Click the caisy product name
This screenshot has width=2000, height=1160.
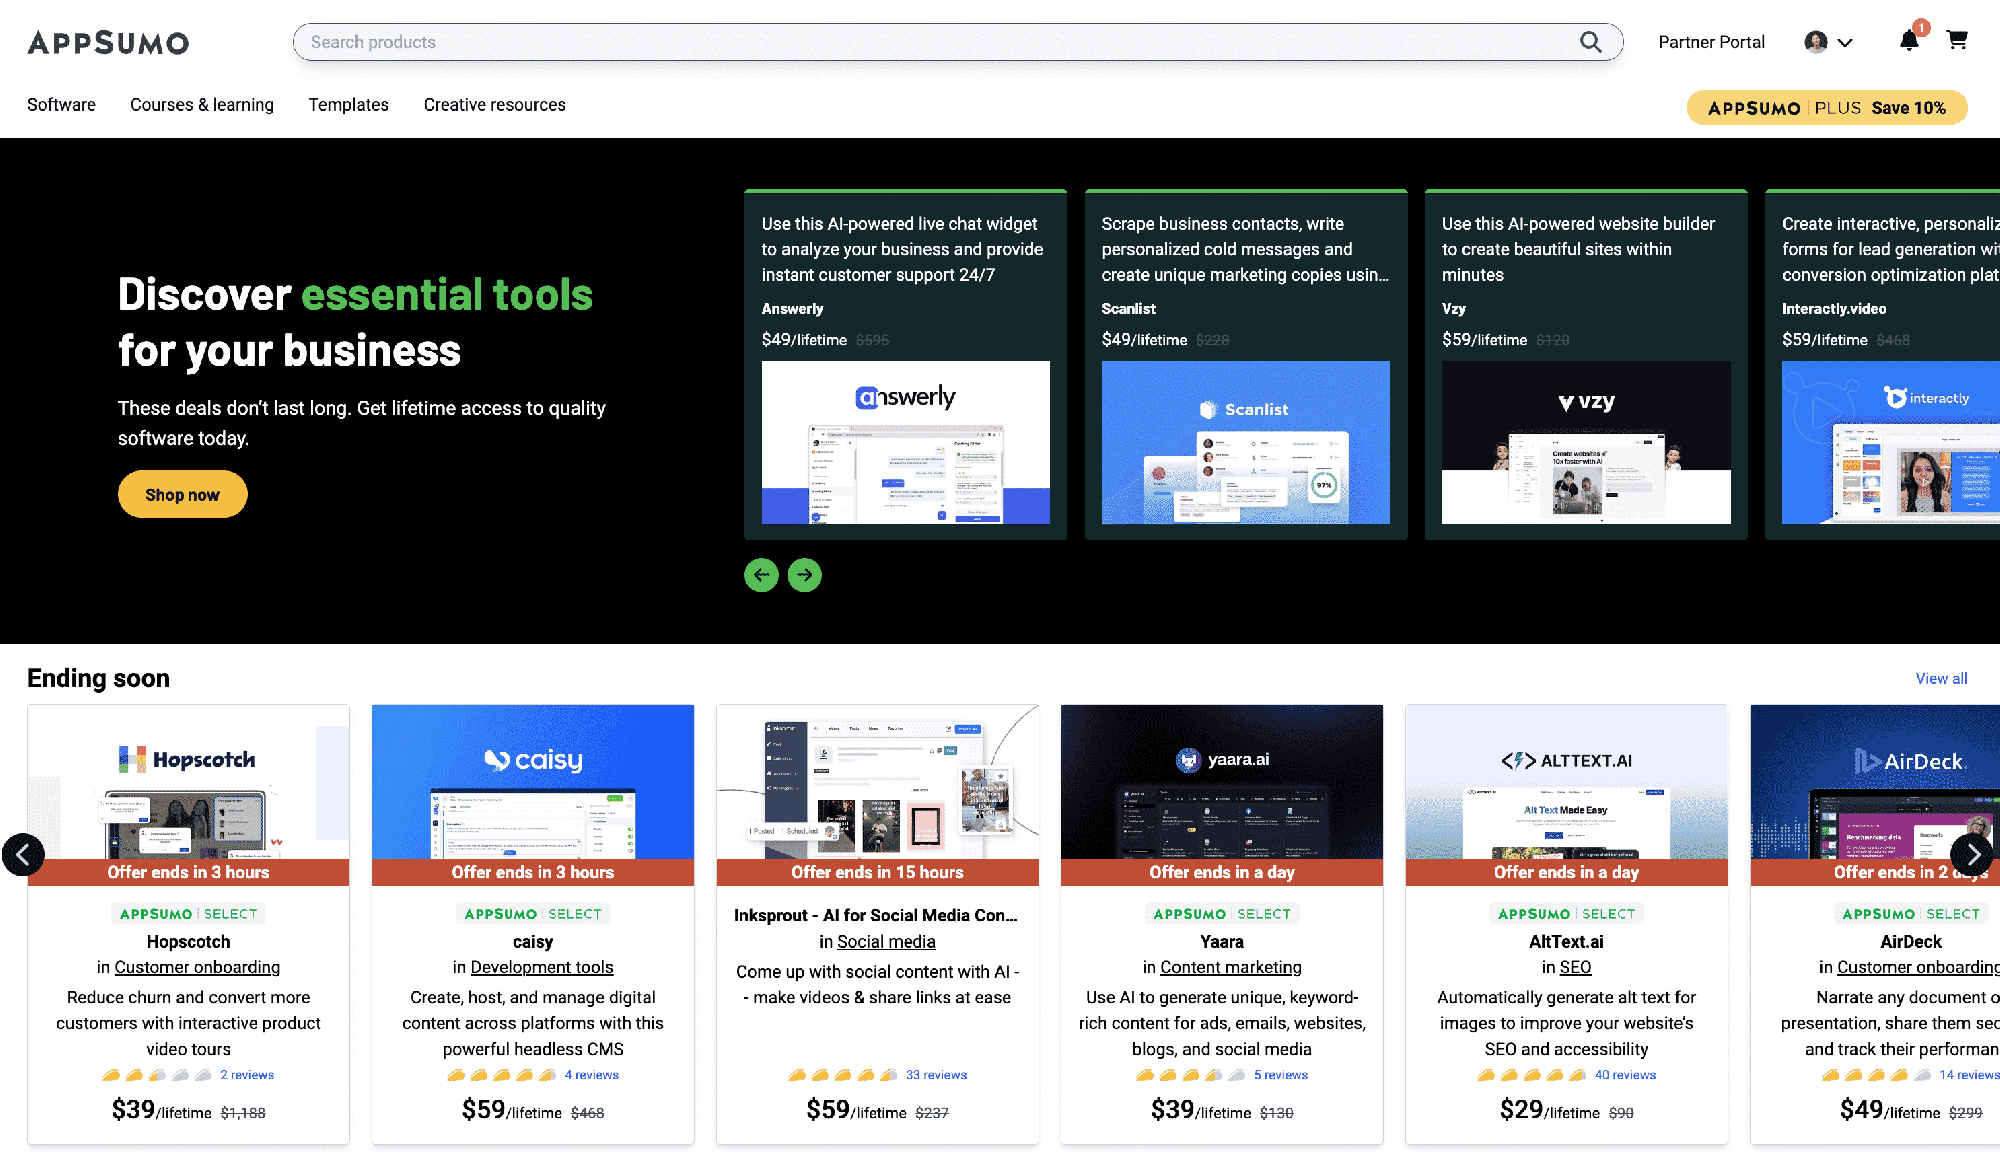click(533, 942)
